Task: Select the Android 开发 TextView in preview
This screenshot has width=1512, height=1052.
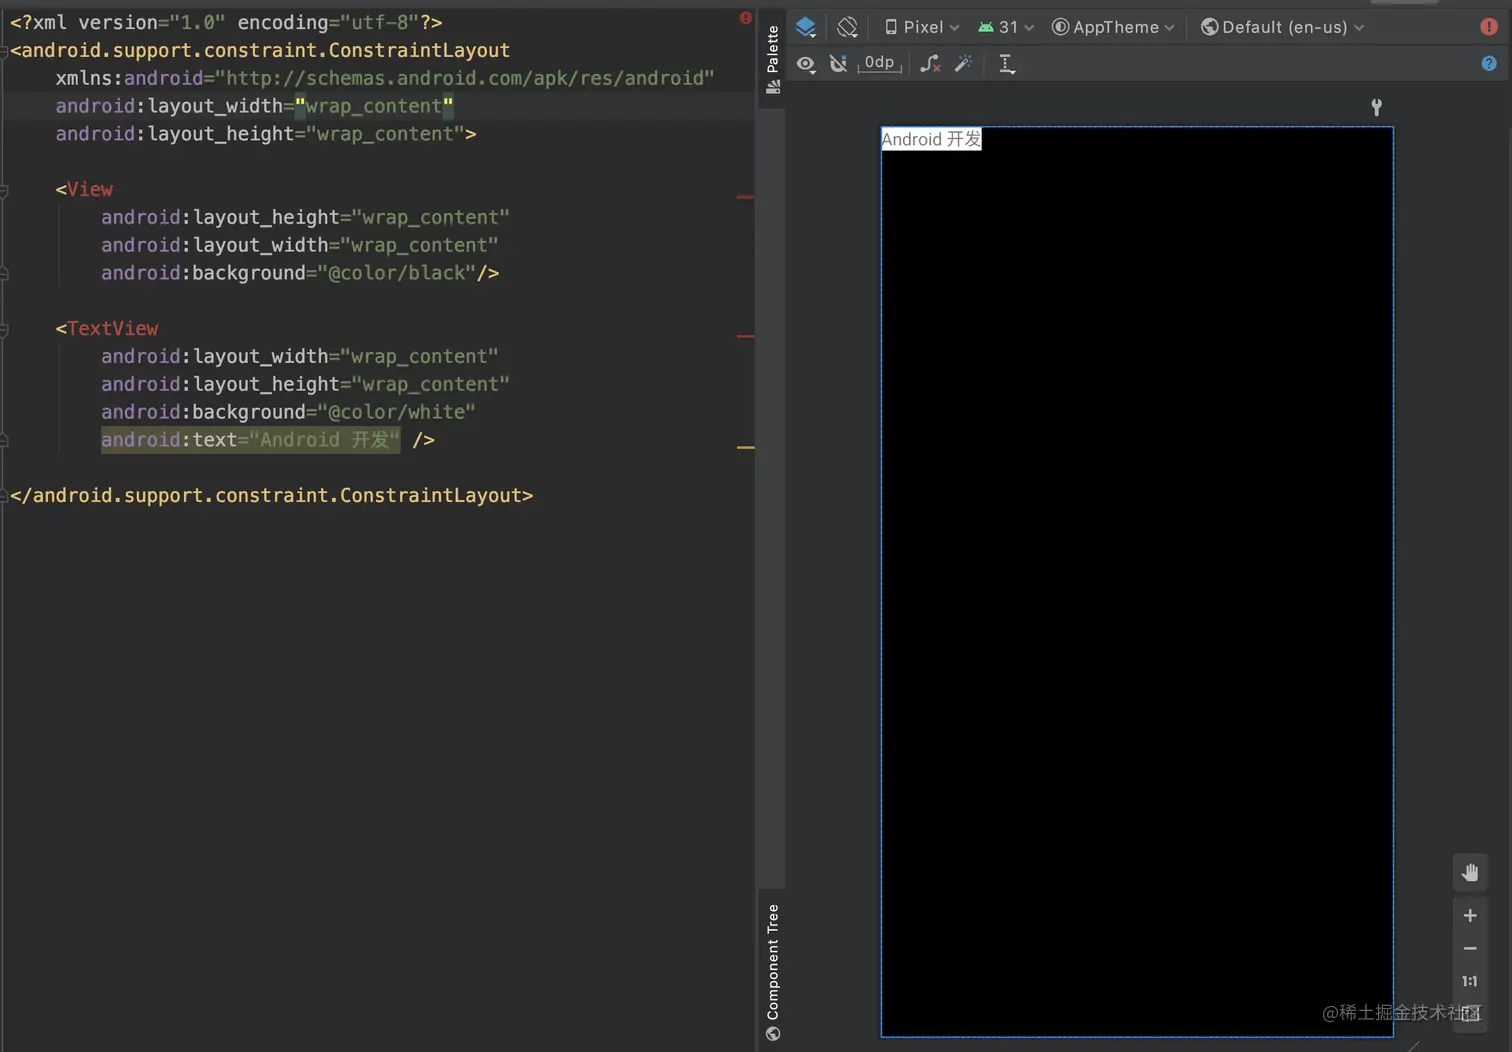Action: (x=931, y=139)
